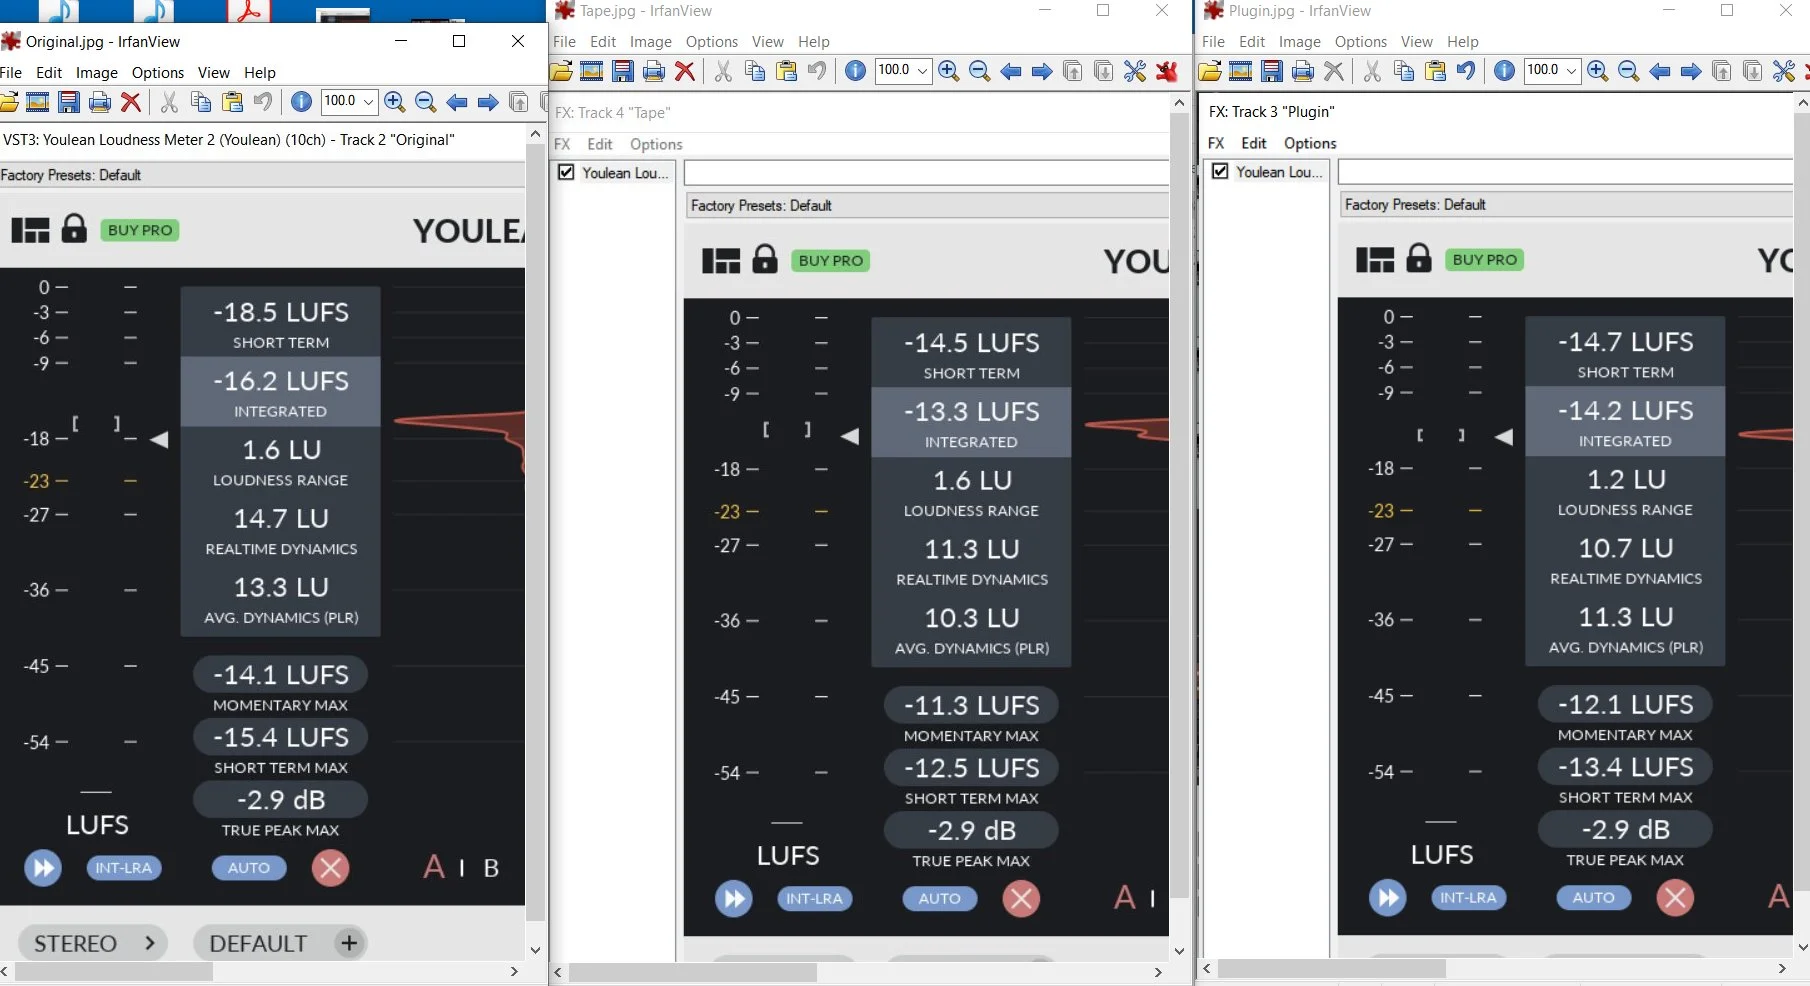1810x986 pixels.
Task: Click the Save icon in the Original.jpg window toolbar
Action: (68, 102)
